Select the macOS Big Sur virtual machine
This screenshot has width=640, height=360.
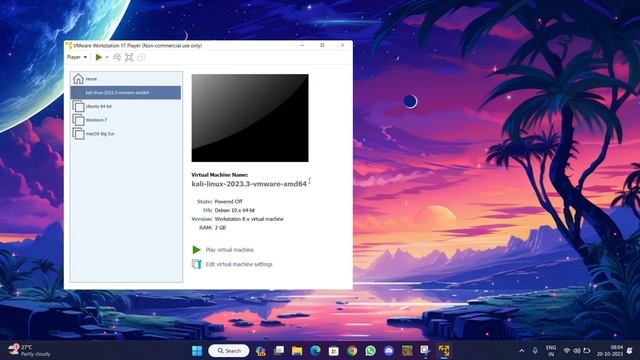point(126,134)
